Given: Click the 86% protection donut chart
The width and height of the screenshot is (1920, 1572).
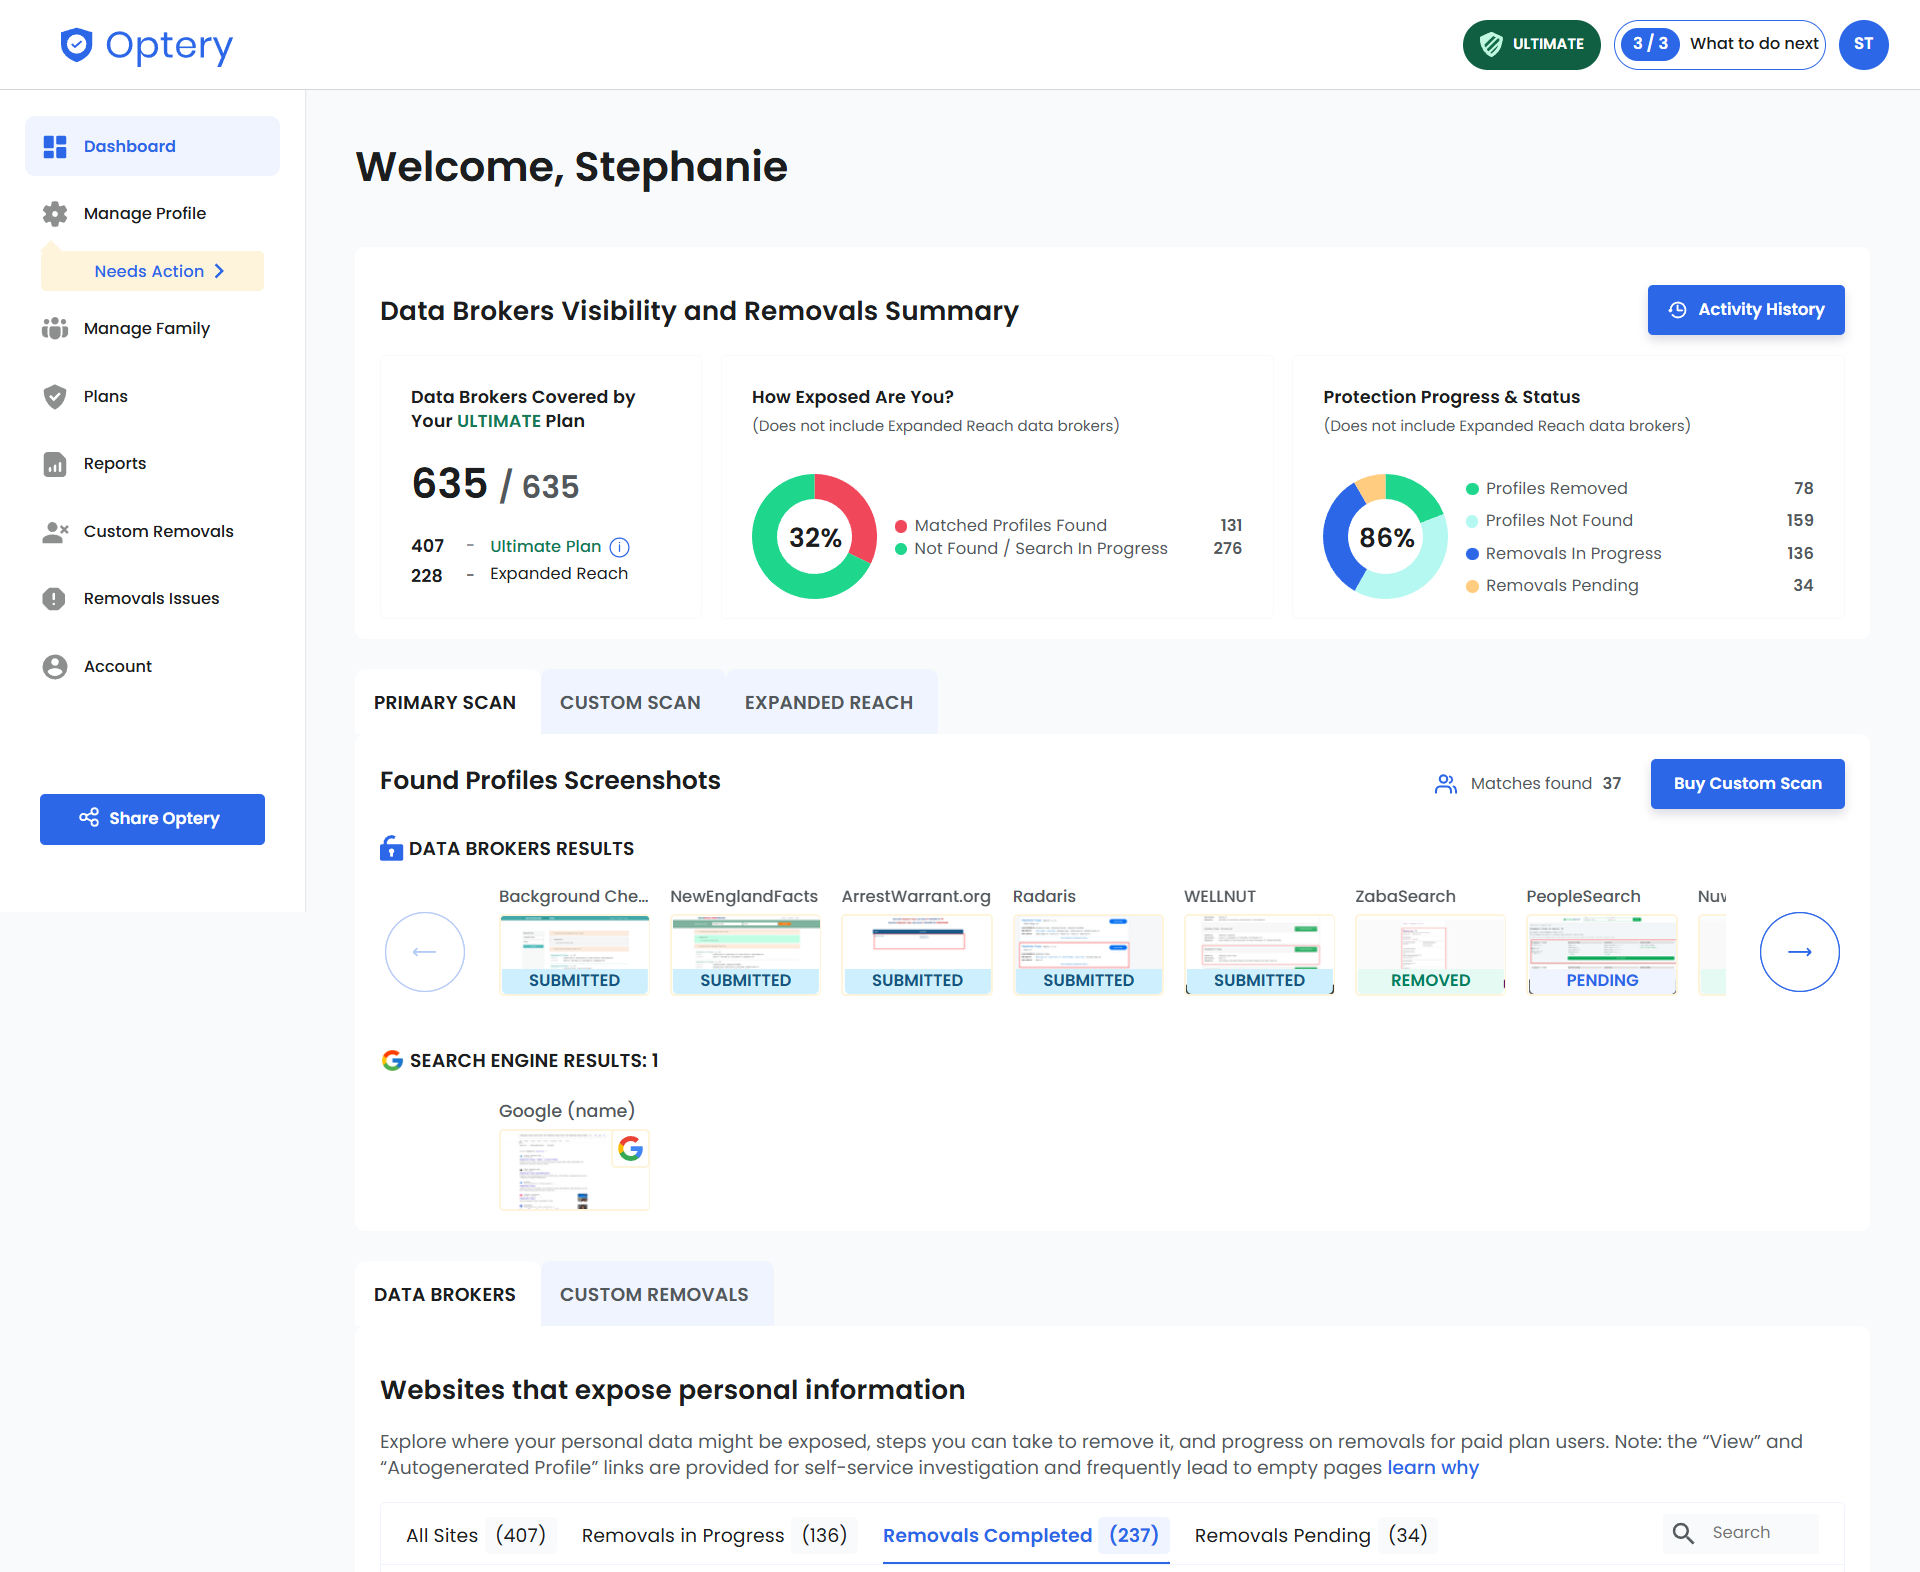Looking at the screenshot, I should [1386, 537].
